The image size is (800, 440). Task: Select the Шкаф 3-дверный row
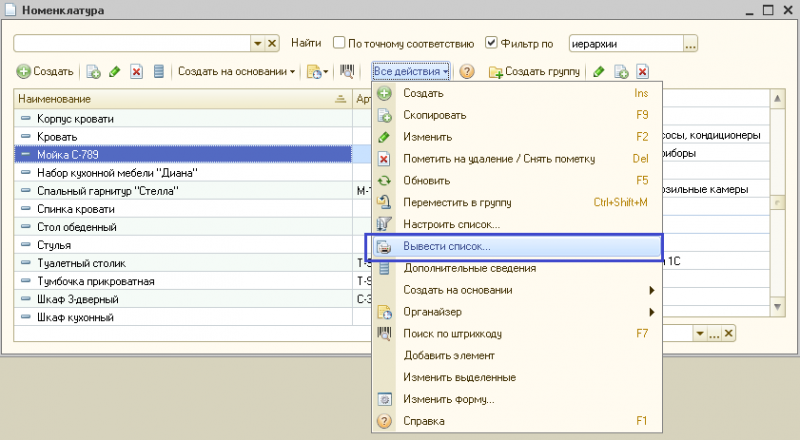[183, 299]
